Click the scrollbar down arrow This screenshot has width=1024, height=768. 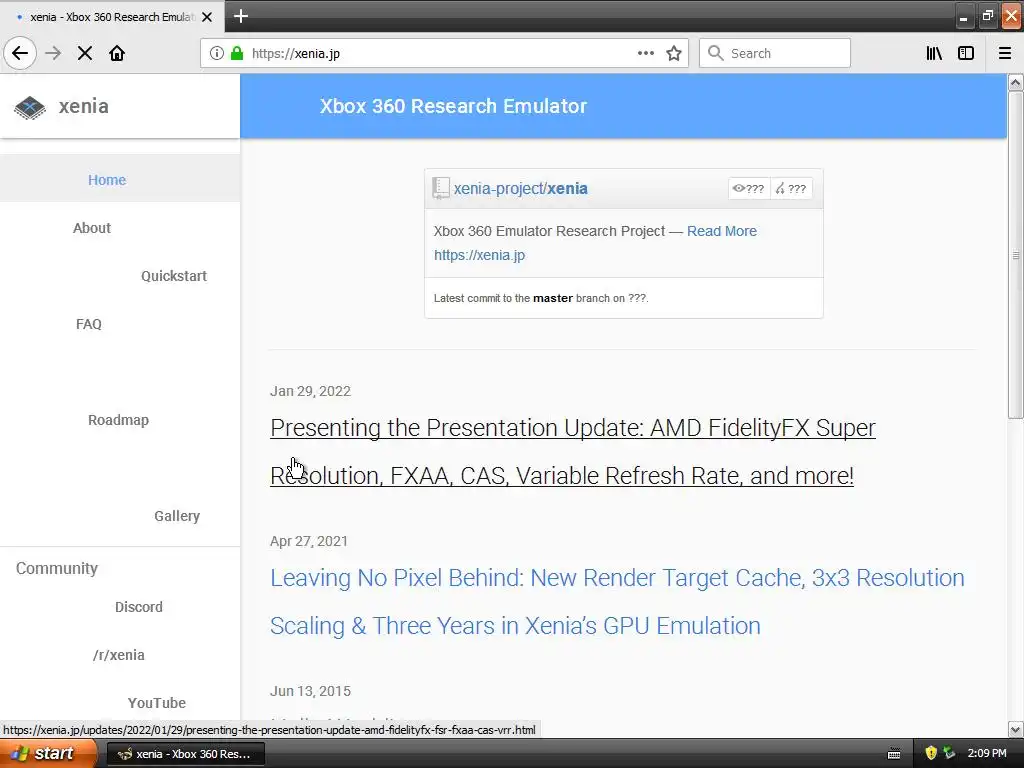click(1016, 729)
